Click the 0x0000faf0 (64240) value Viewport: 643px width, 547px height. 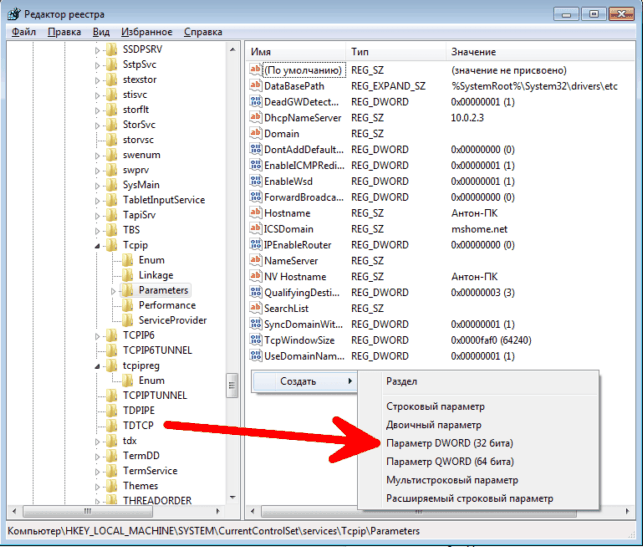(x=491, y=340)
